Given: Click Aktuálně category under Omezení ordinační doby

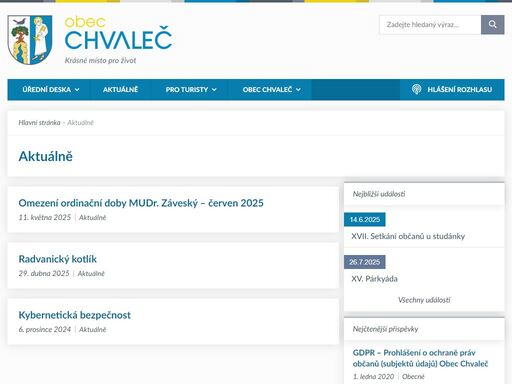Looking at the screenshot, I should tap(92, 217).
